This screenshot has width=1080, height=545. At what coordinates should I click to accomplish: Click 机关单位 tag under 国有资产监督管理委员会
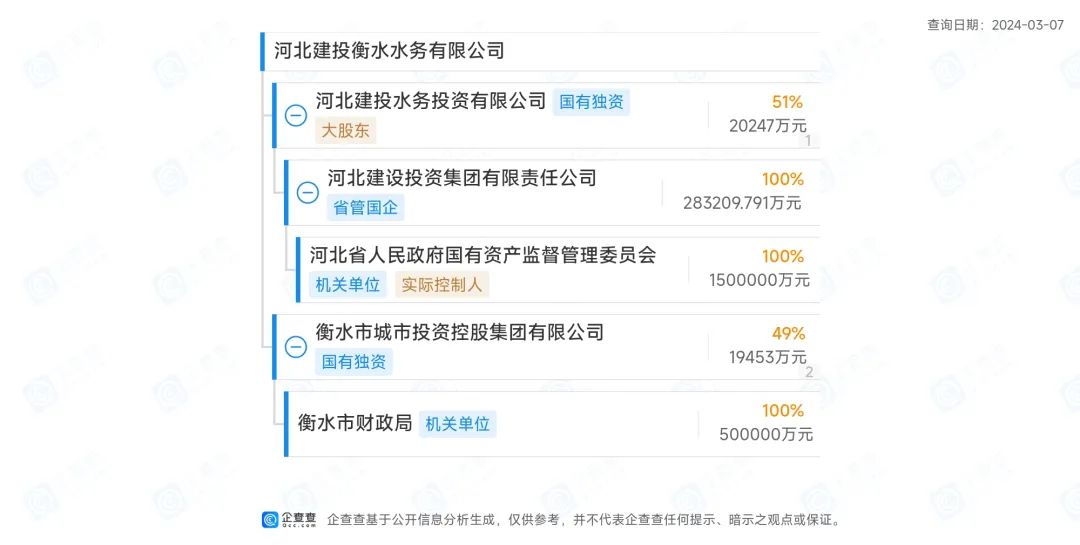(348, 284)
